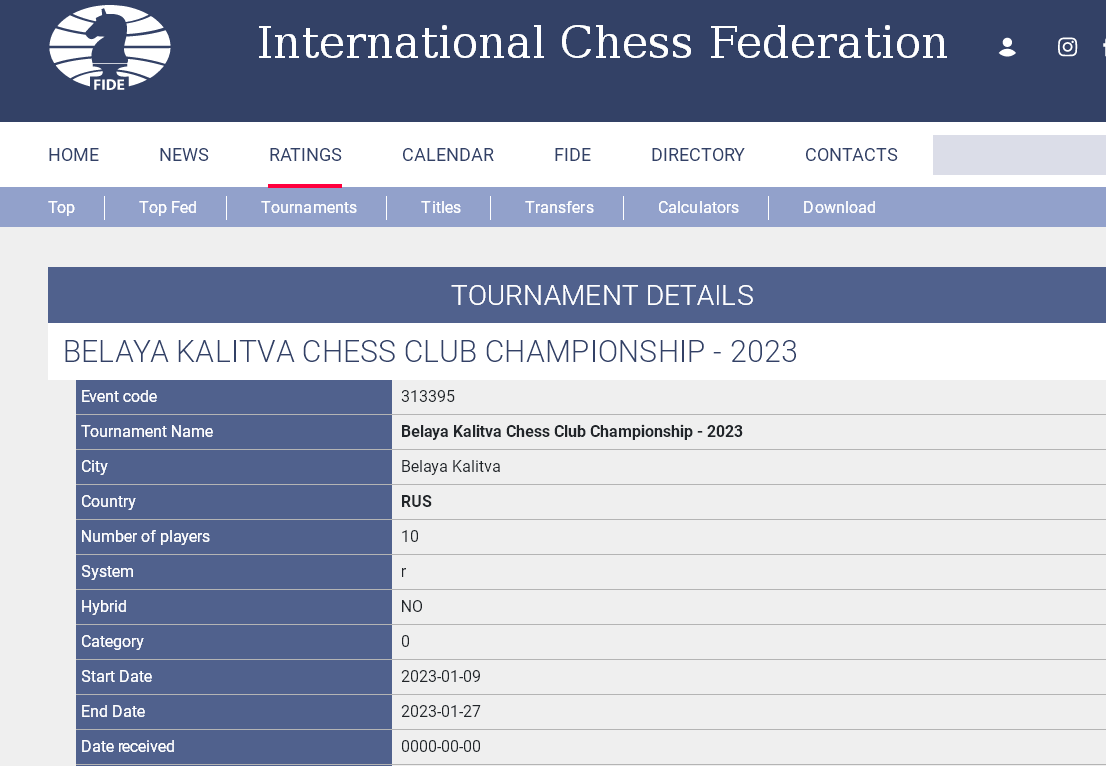Open the DIRECTORY menu item
The height and width of the screenshot is (766, 1106).
pyautogui.click(x=698, y=155)
